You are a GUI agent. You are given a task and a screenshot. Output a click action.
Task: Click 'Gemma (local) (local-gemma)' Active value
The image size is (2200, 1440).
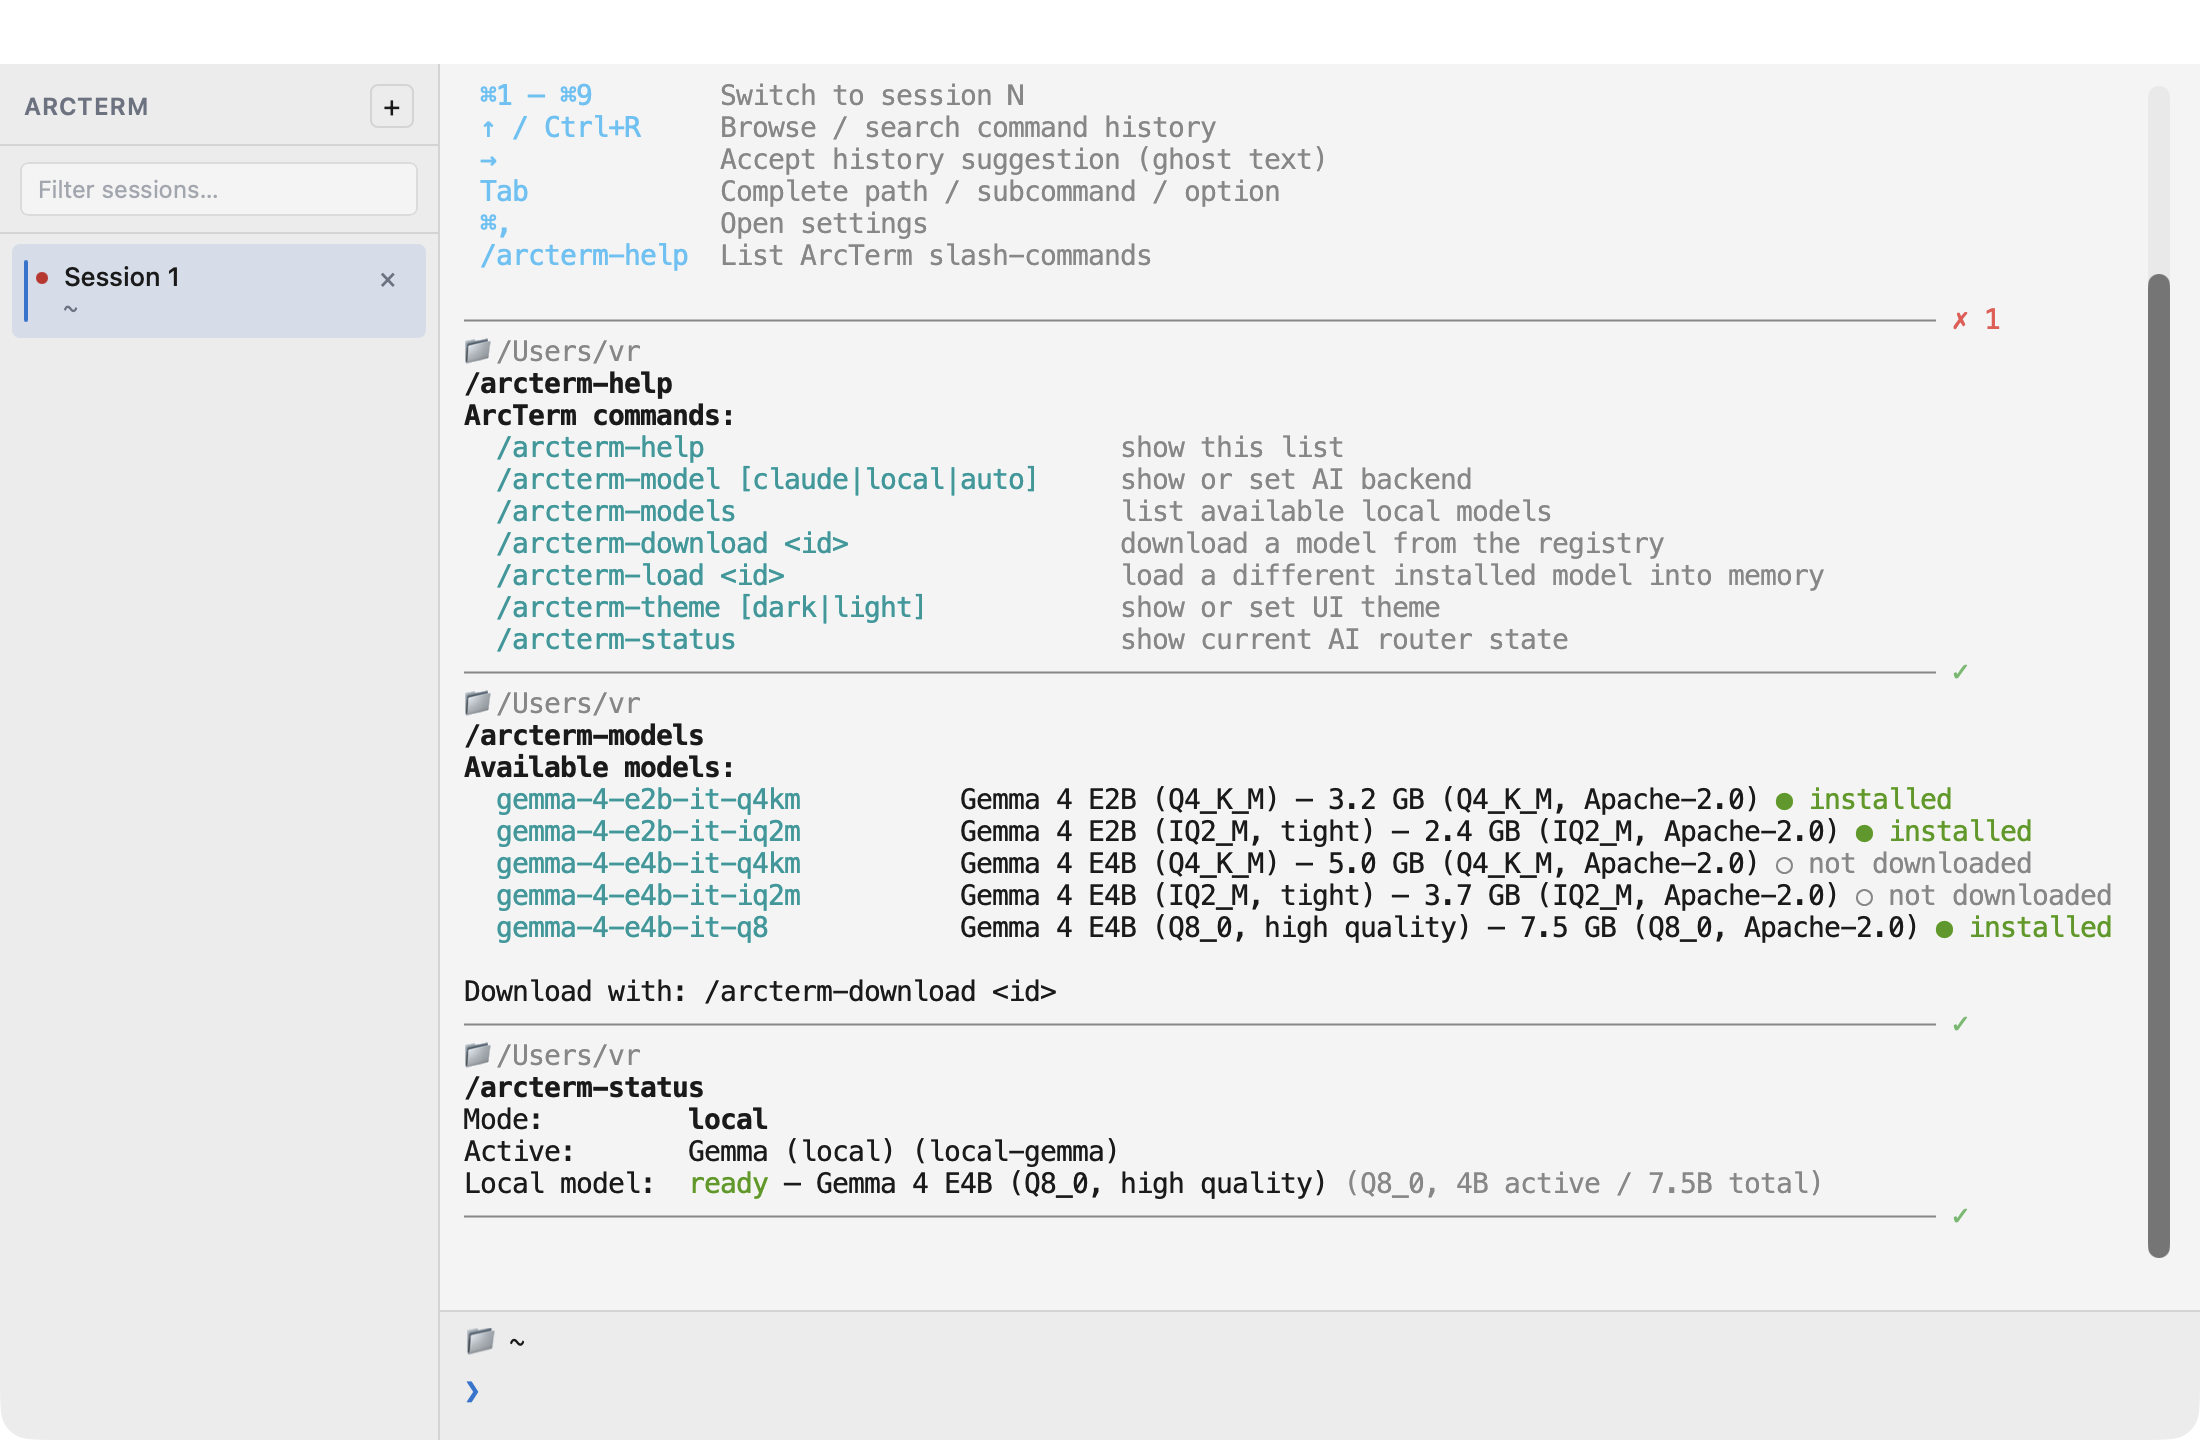[903, 1152]
